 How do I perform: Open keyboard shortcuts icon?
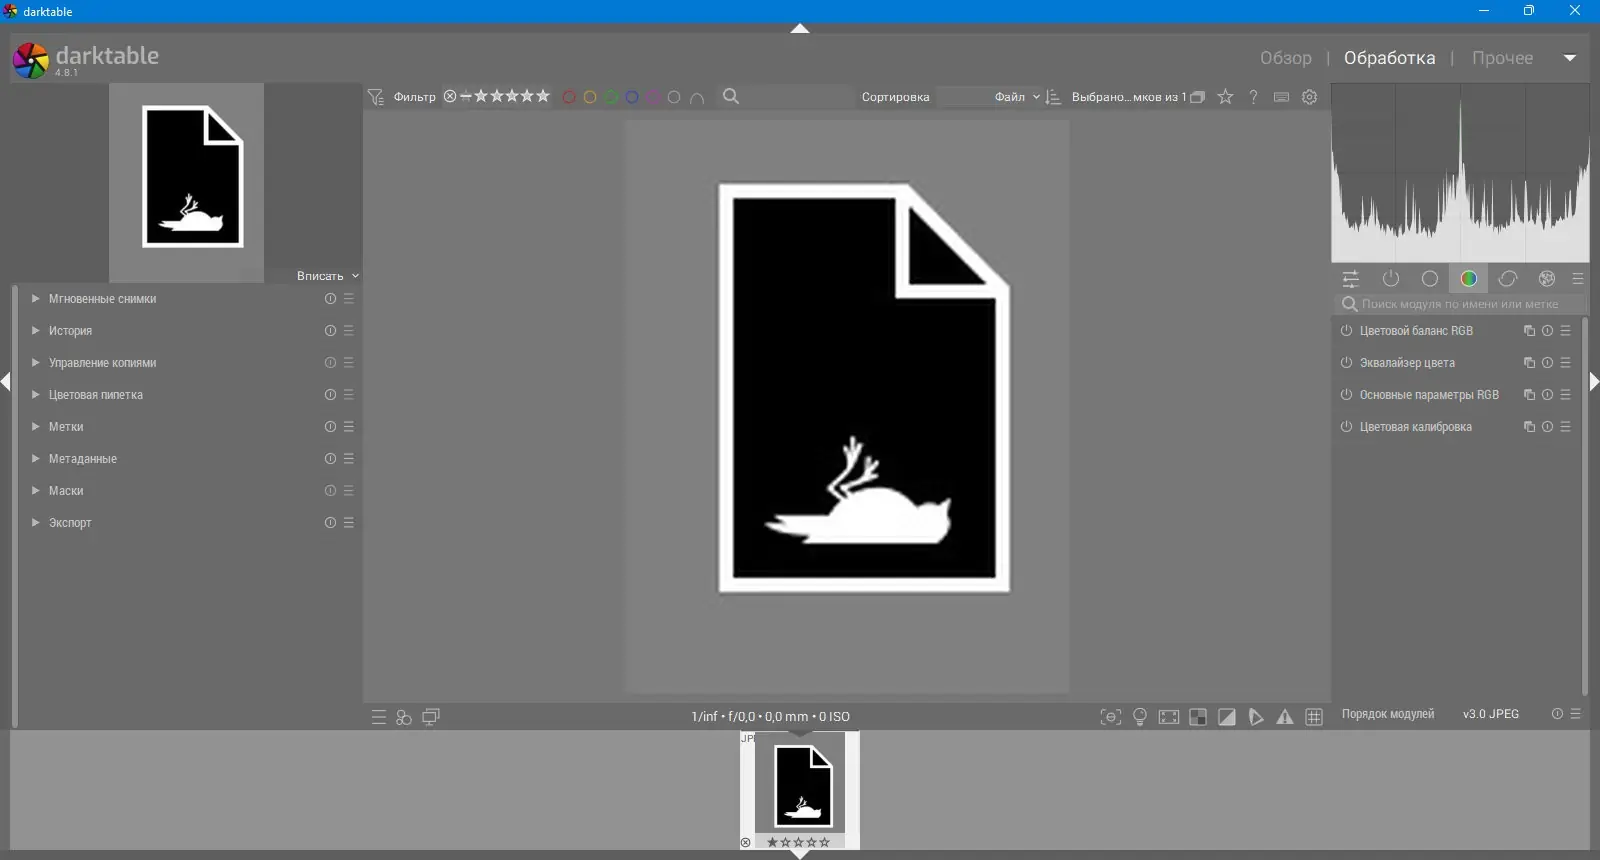point(1282,97)
